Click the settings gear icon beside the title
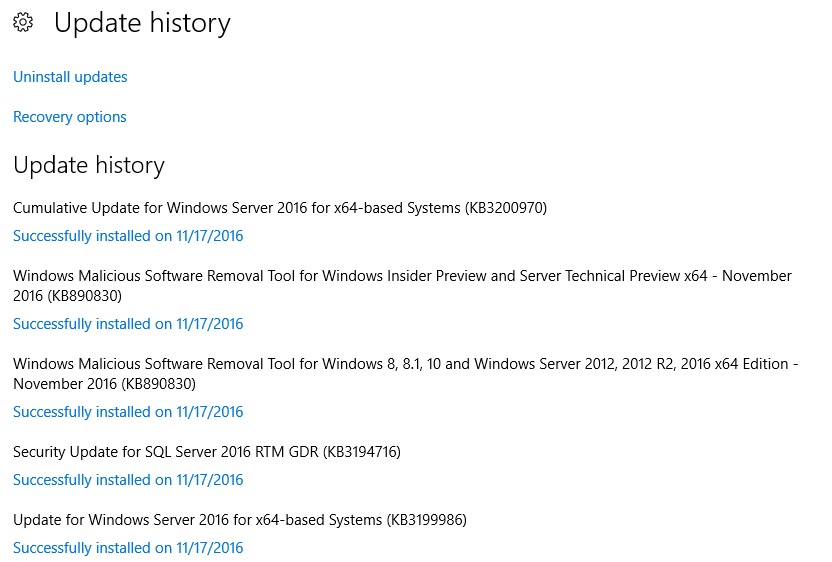This screenshot has height=562, width=832. pos(23,22)
